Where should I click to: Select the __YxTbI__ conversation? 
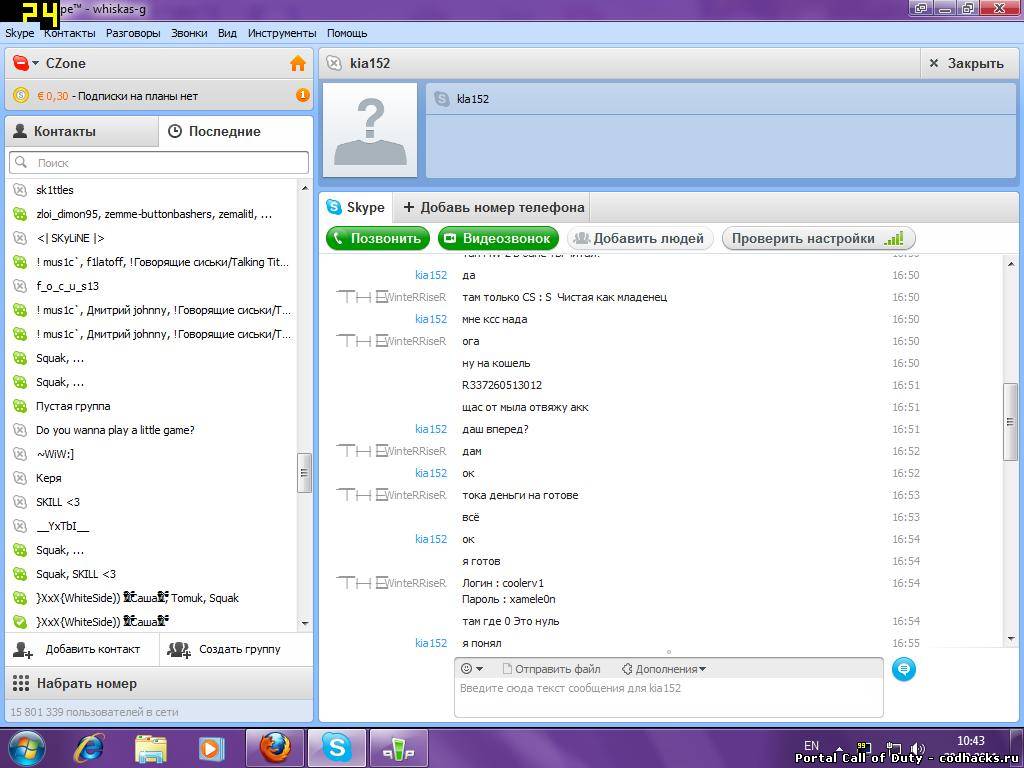(151, 526)
